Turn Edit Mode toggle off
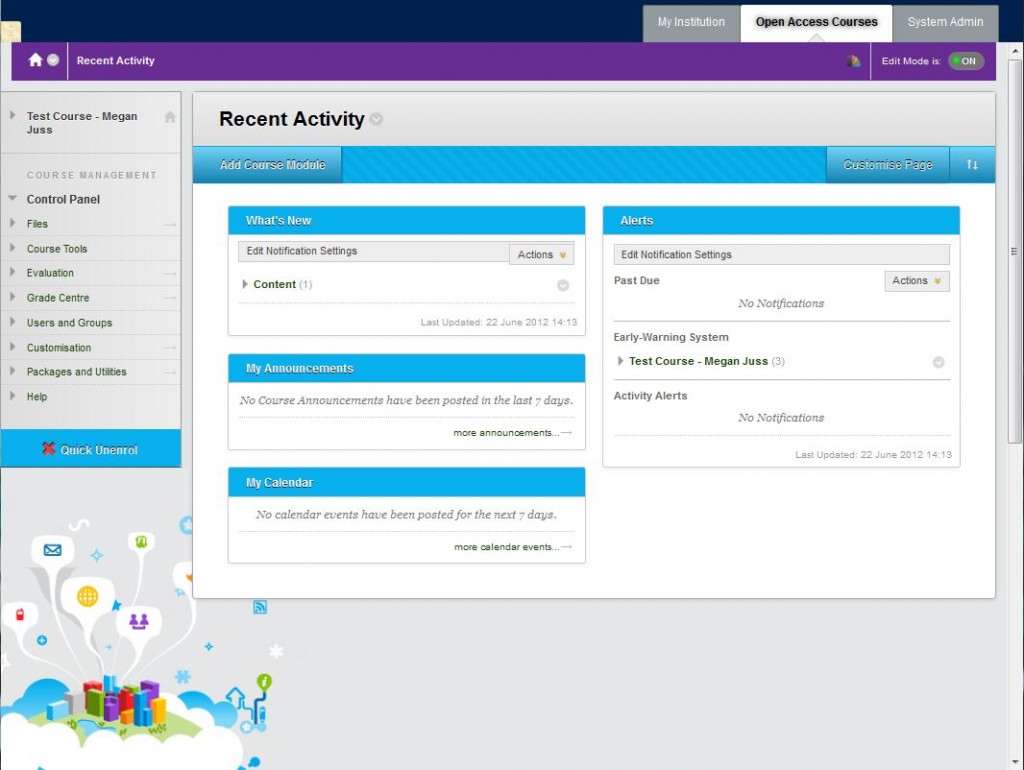The image size is (1024, 770). [x=966, y=61]
